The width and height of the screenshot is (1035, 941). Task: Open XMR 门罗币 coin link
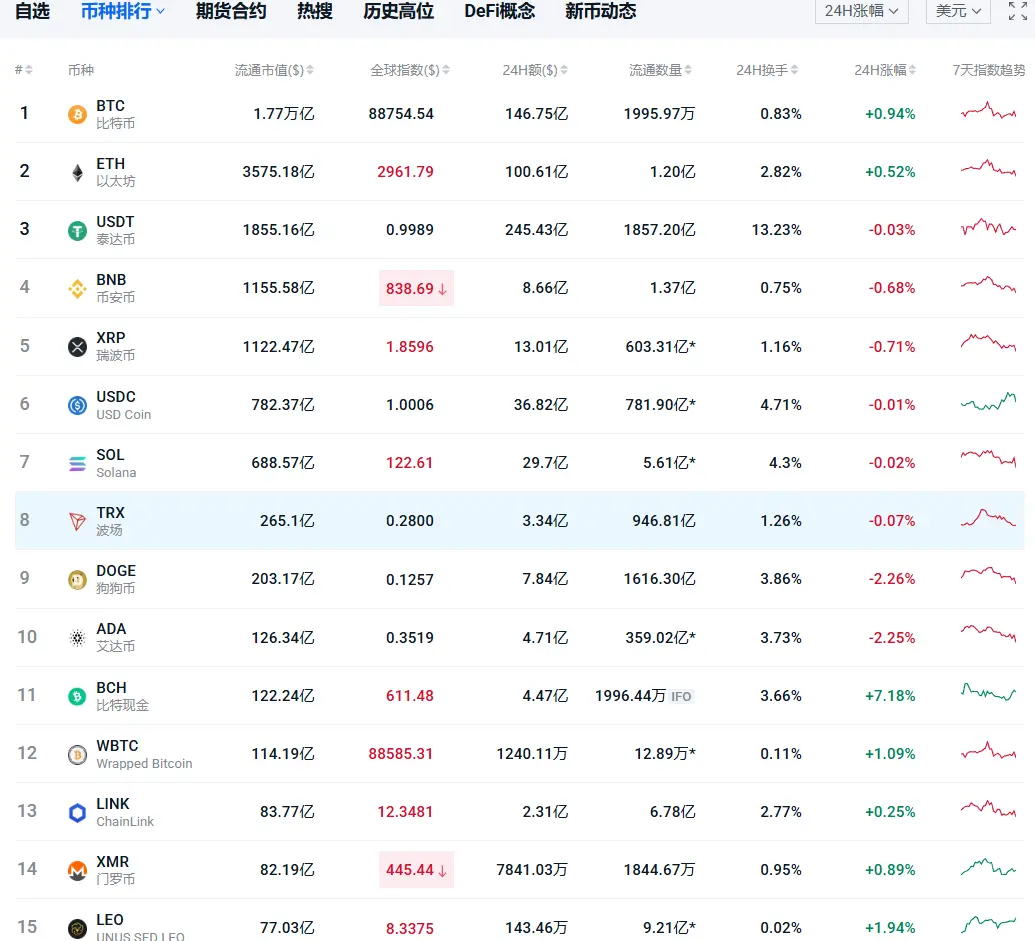point(116,870)
